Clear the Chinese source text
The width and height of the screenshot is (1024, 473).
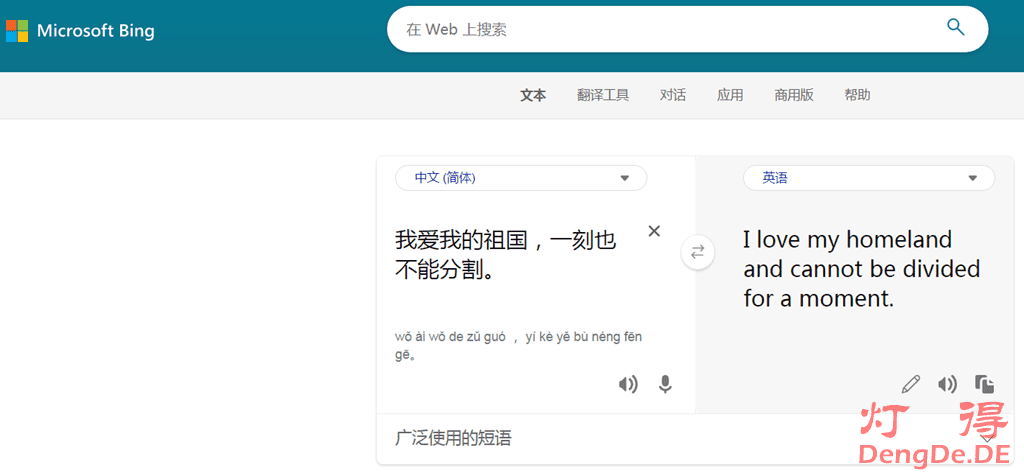click(x=654, y=231)
